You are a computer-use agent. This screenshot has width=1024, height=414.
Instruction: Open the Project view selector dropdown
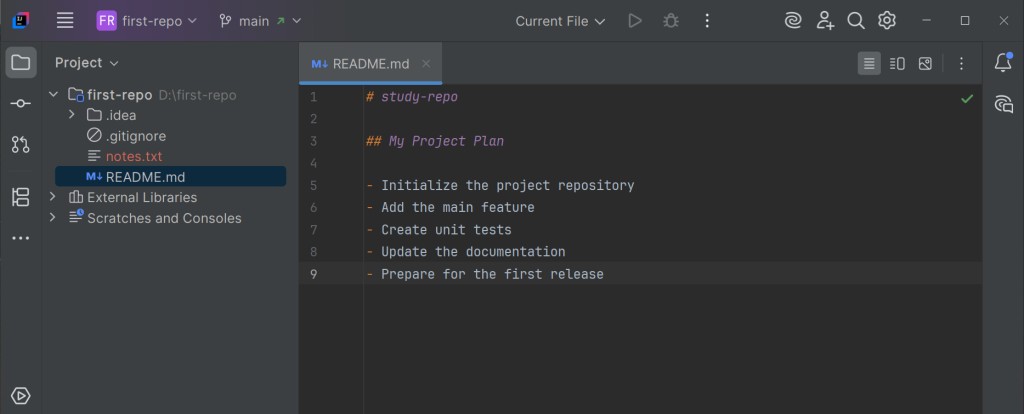[x=87, y=63]
